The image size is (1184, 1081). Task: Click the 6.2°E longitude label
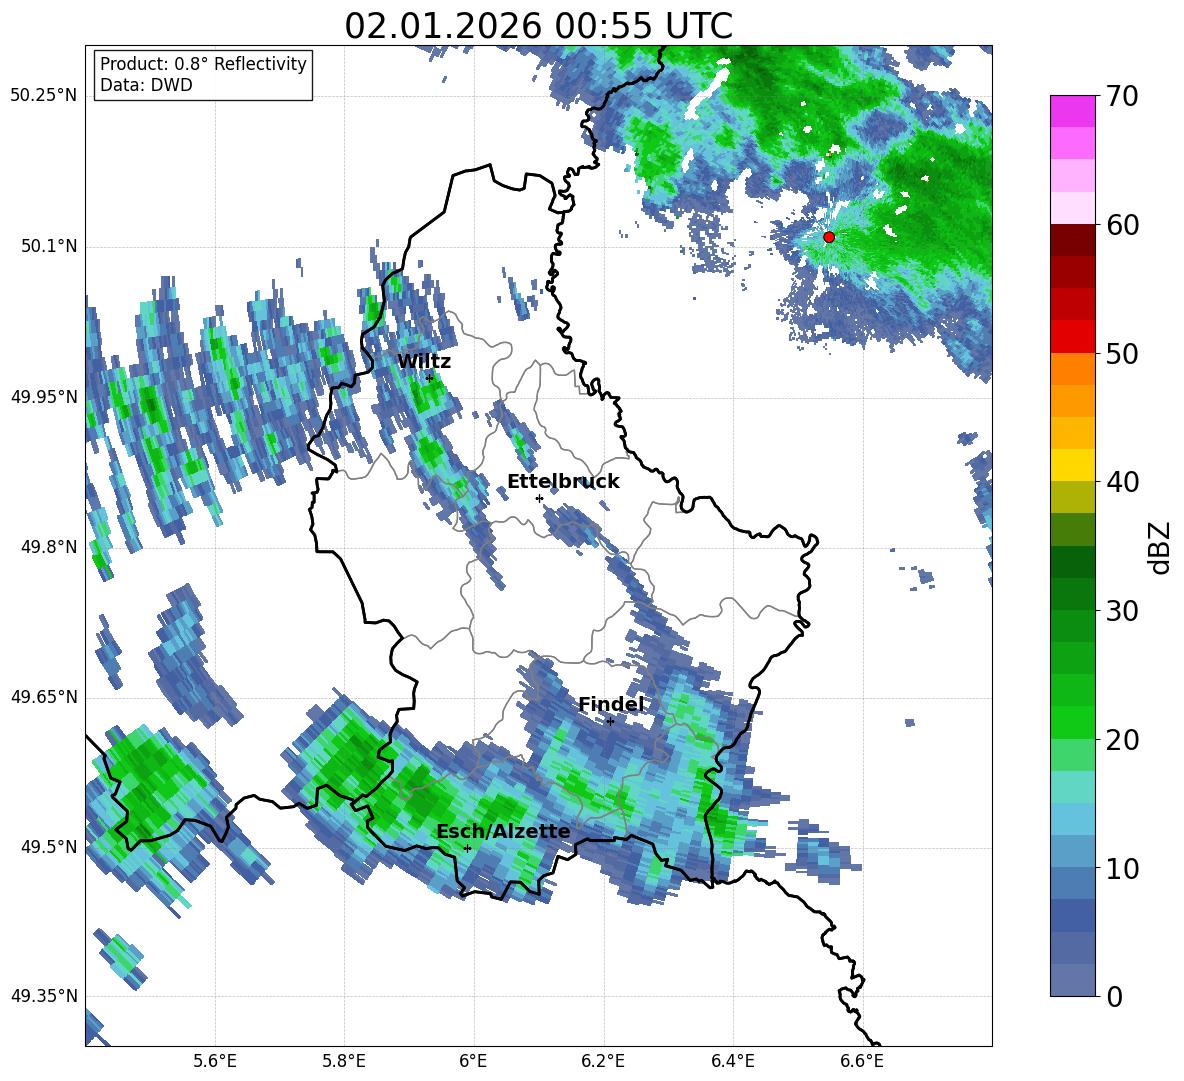[603, 1062]
